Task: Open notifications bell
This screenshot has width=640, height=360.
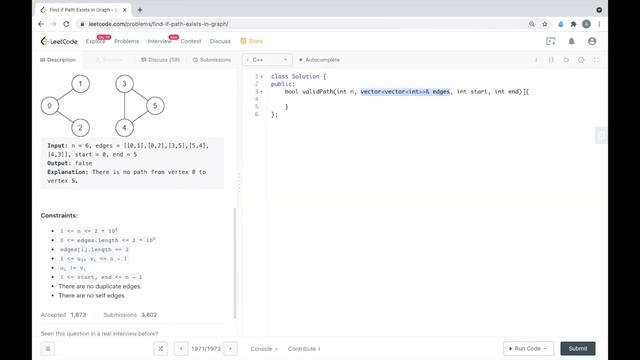Action: coord(571,41)
